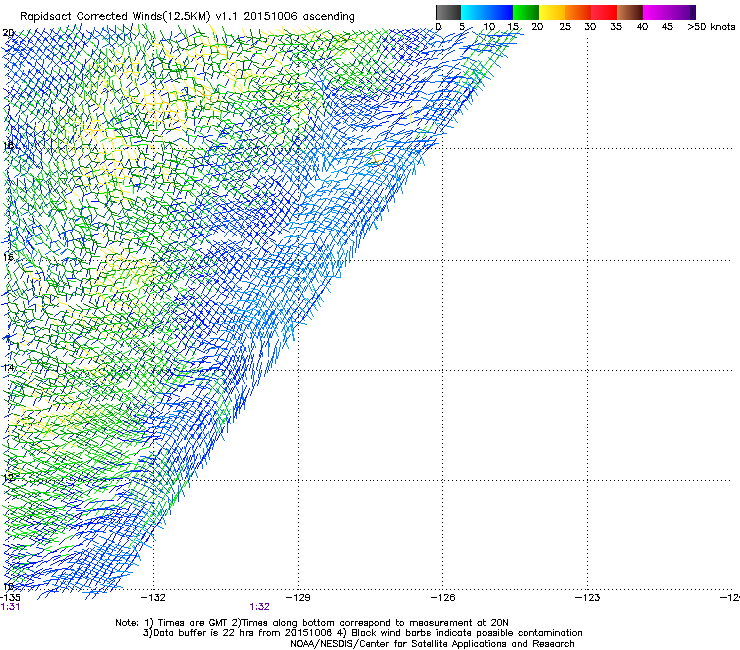Click the -129 longitude axis label

click(x=298, y=598)
